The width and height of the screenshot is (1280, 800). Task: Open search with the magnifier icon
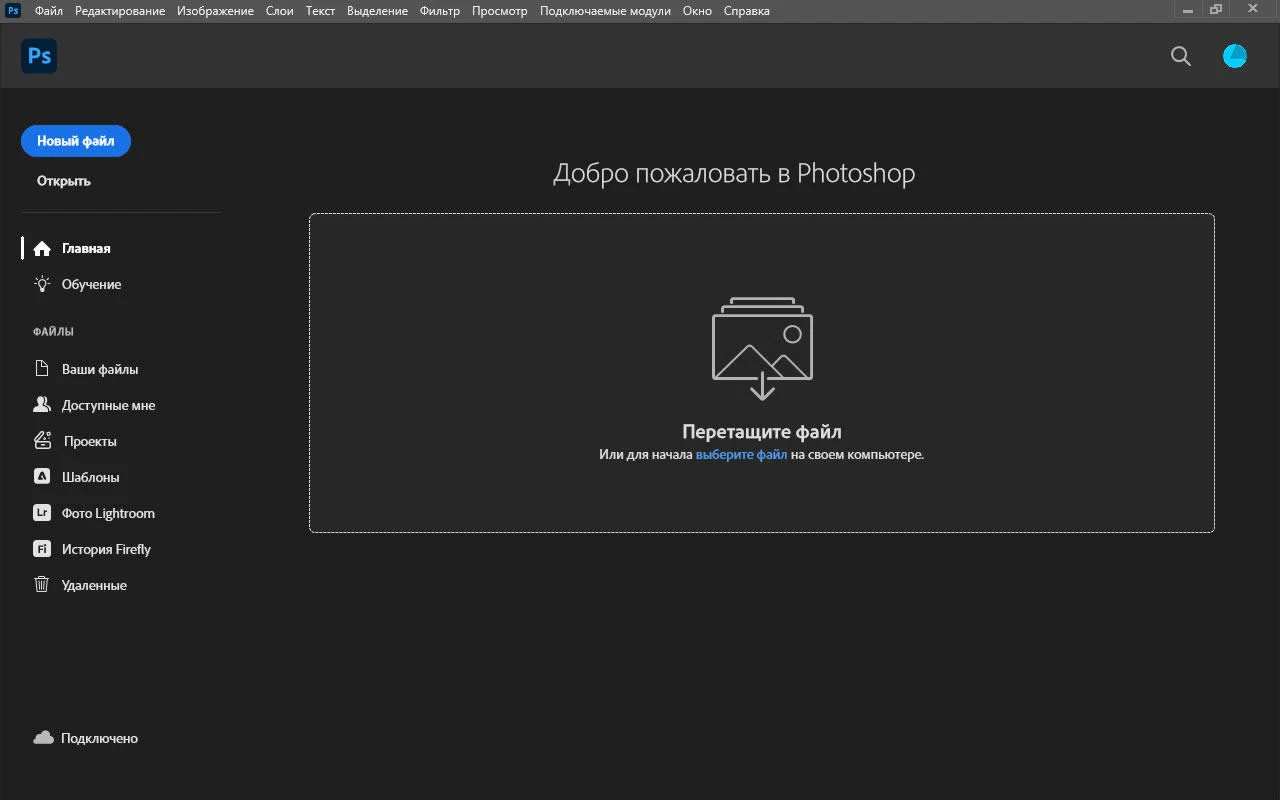(x=1181, y=56)
